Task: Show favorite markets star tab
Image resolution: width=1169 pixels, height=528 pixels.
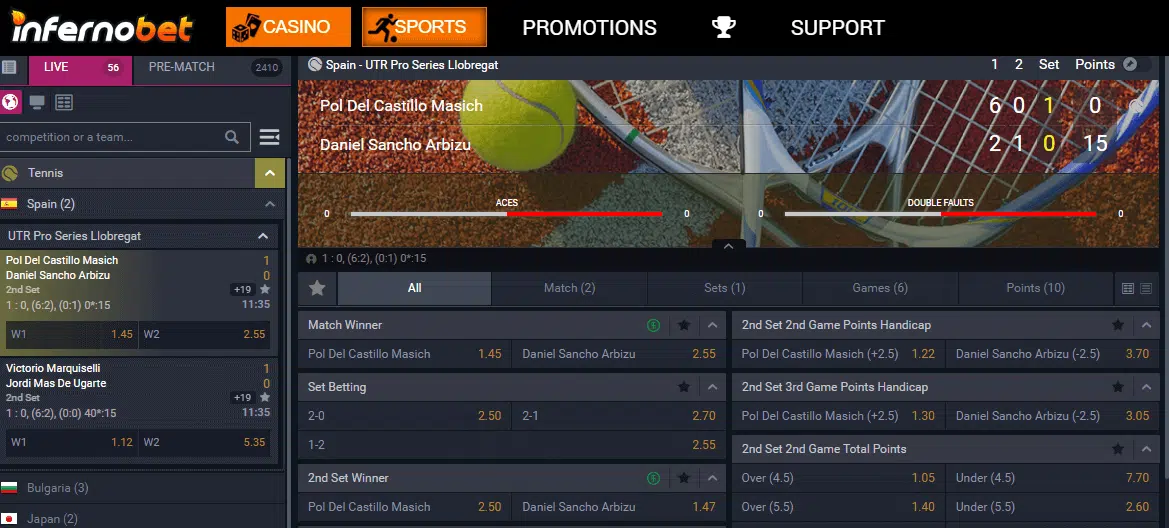Action: pyautogui.click(x=318, y=288)
